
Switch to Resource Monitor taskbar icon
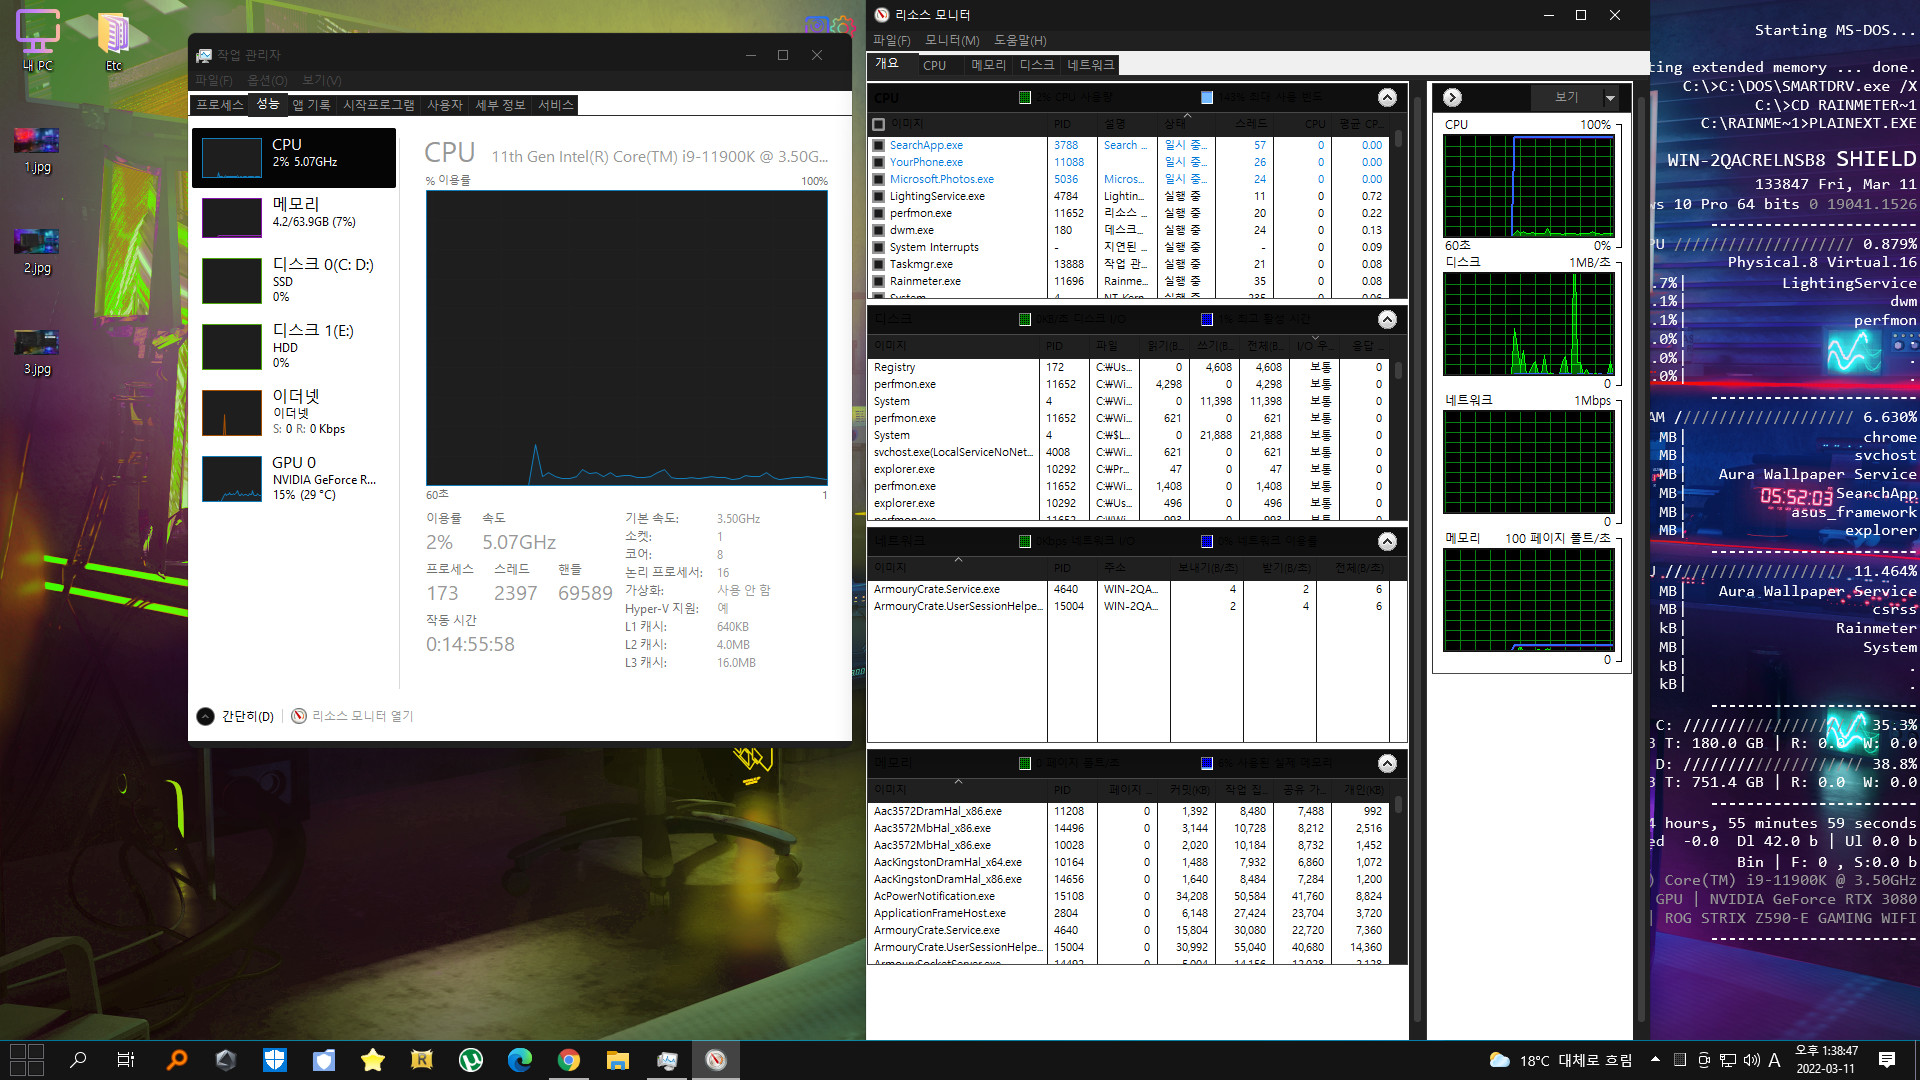pos(716,1060)
